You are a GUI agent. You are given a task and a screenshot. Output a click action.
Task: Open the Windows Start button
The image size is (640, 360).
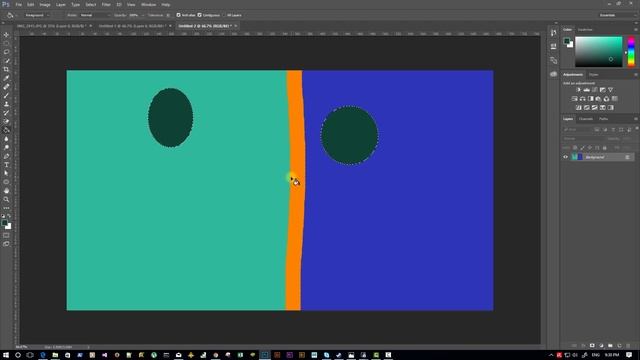[x=6, y=355]
